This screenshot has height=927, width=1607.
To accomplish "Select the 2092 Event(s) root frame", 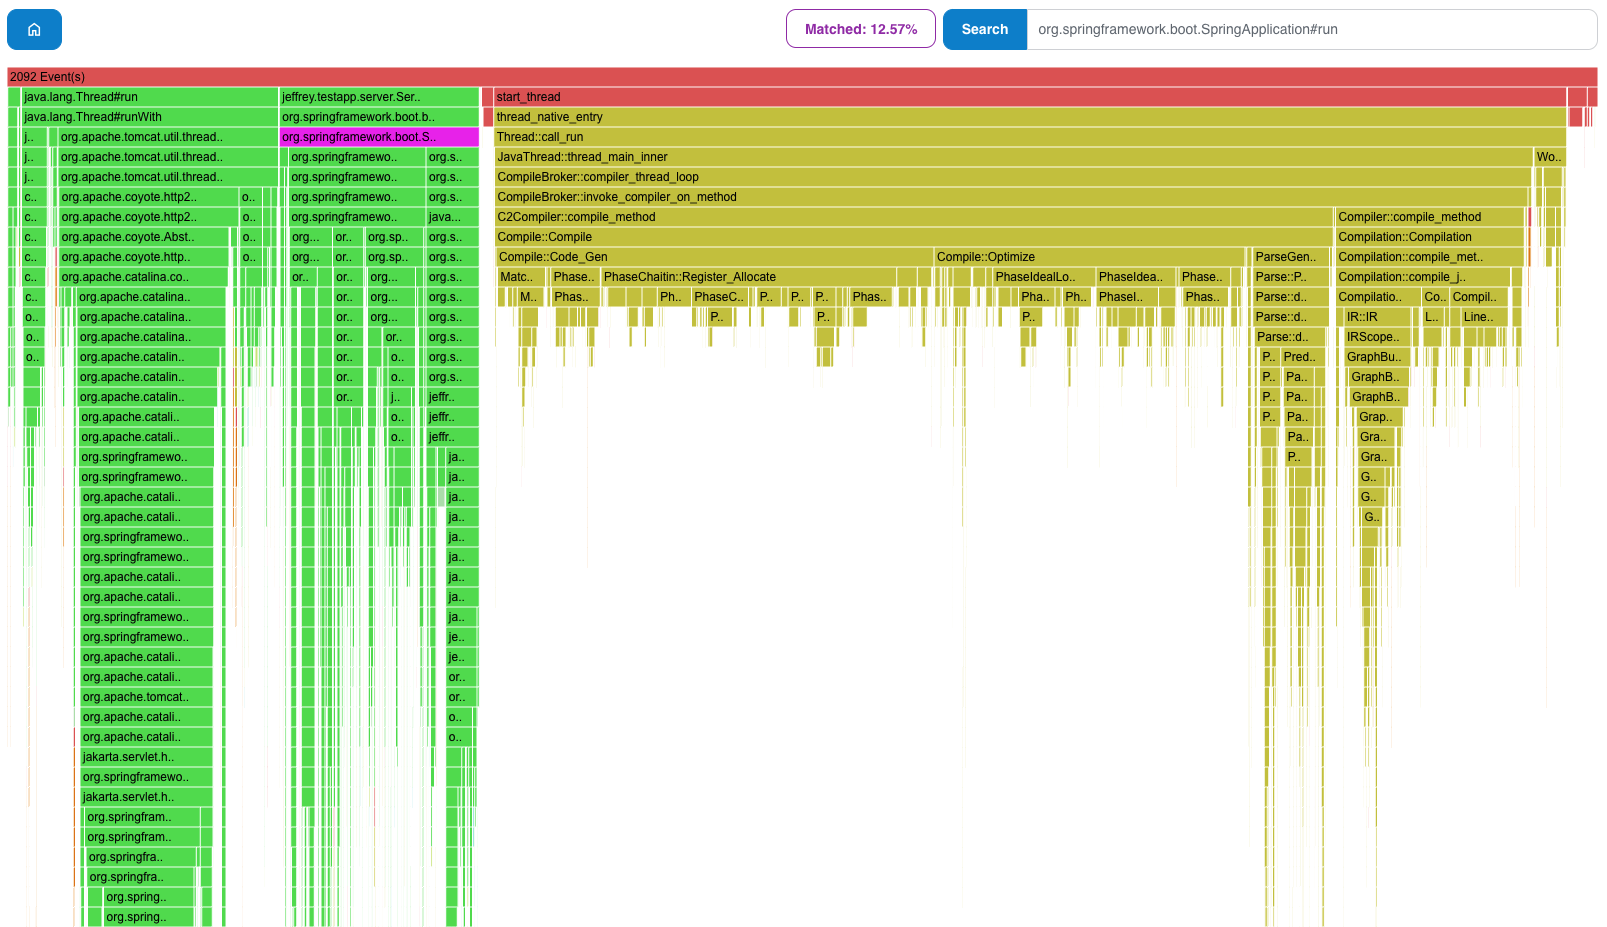I will tap(802, 77).
